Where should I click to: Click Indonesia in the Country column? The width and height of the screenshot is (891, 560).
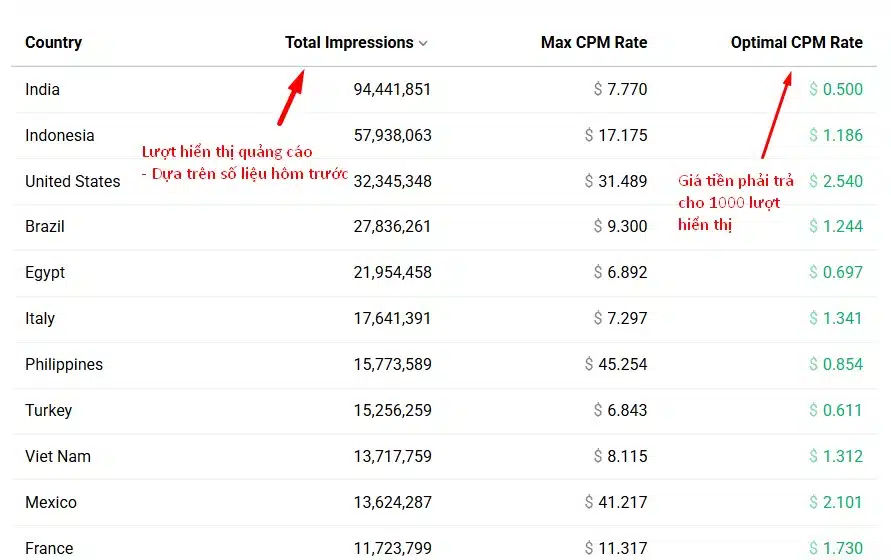coord(59,136)
